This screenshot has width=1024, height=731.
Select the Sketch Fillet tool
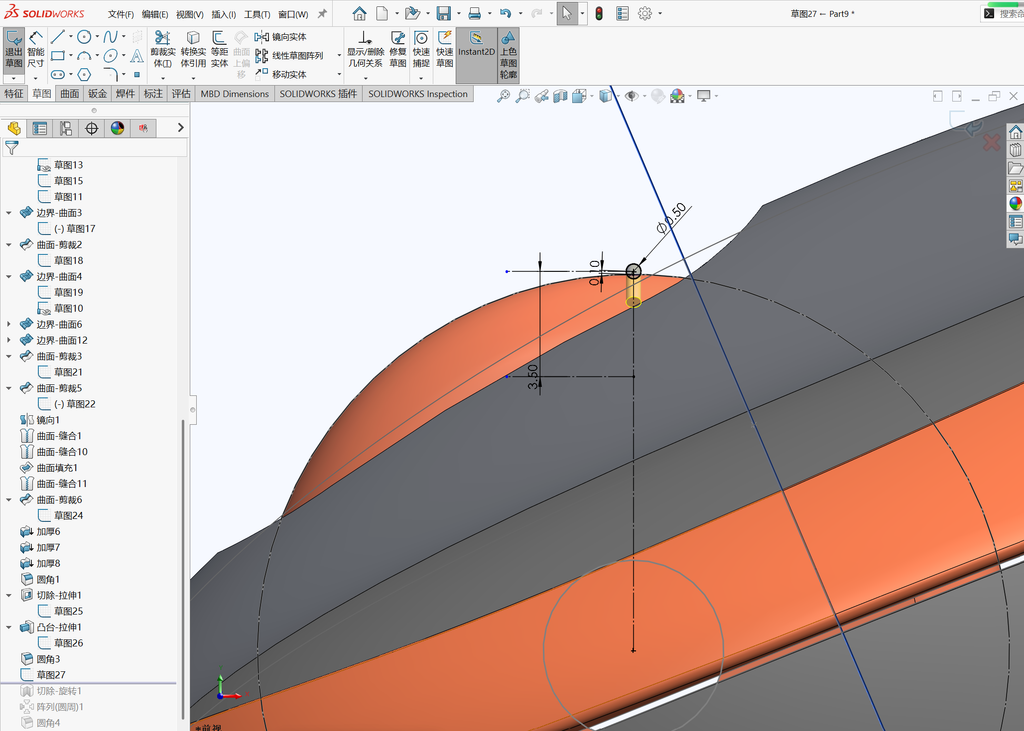pos(110,74)
